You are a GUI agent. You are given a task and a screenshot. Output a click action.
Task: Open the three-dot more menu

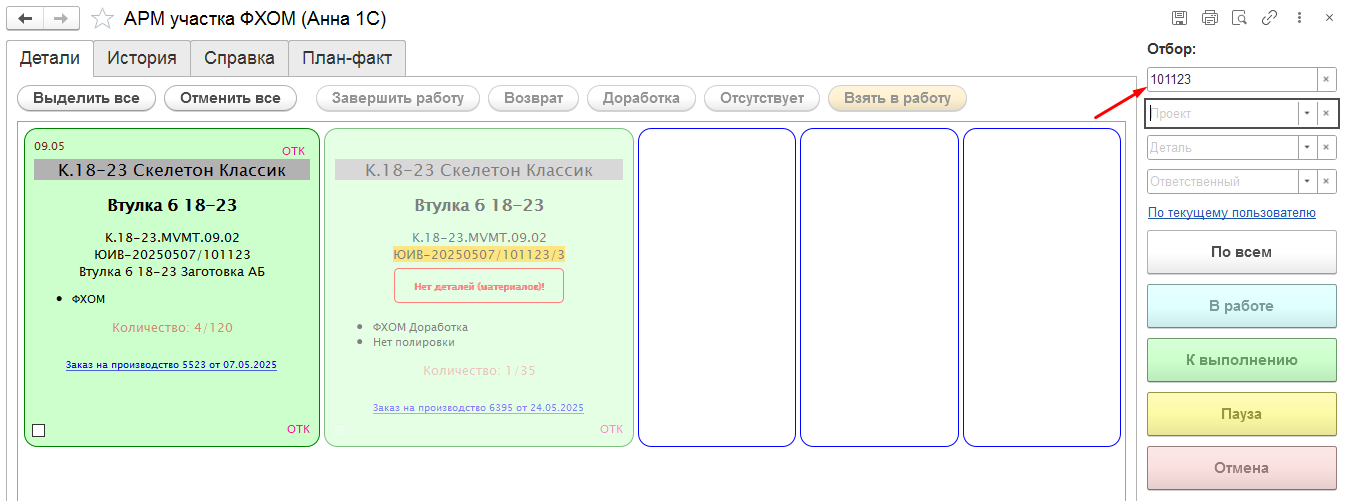pyautogui.click(x=1299, y=18)
